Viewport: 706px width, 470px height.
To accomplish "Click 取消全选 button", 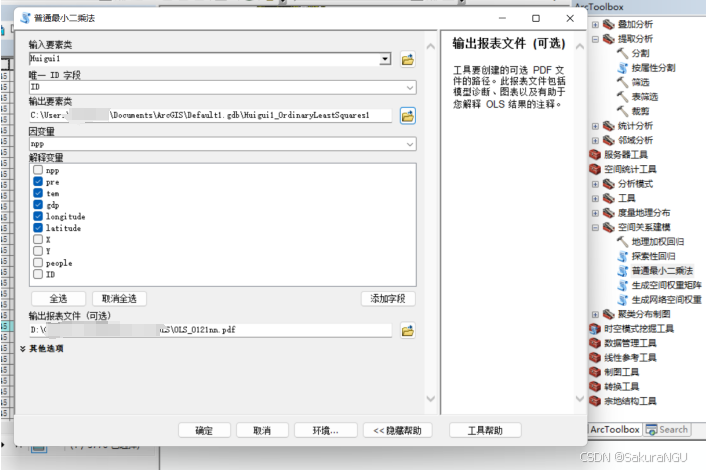I will pyautogui.click(x=119, y=298).
